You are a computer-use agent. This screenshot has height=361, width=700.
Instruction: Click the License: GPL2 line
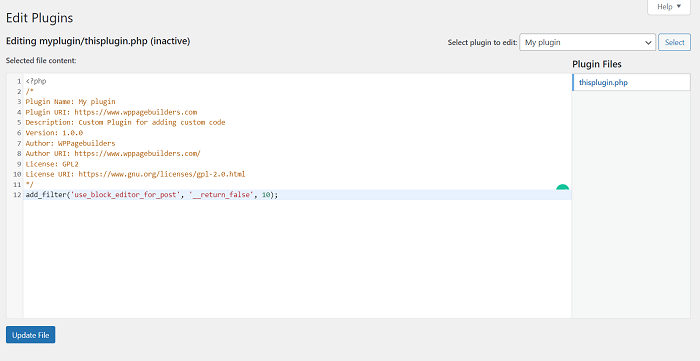point(52,164)
